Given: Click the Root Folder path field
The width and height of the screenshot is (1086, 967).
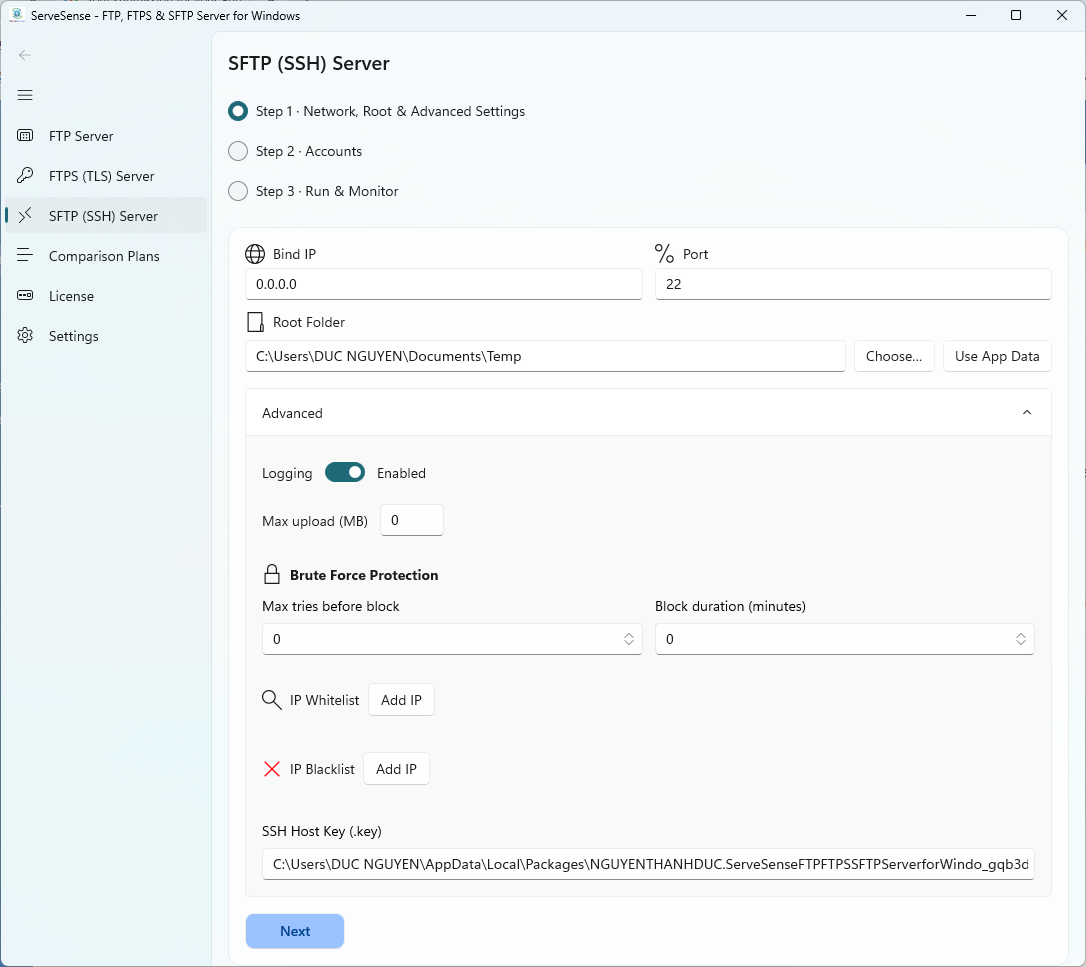Looking at the screenshot, I should pyautogui.click(x=545, y=356).
